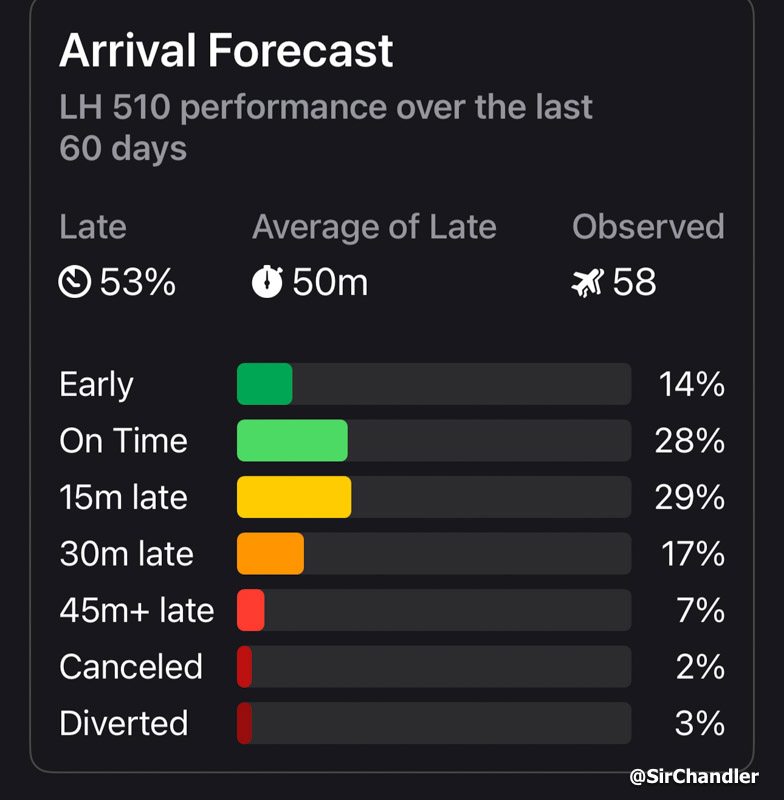Viewport: 784px width, 800px height.
Task: Click the LH 510 performance subtitle
Action: coord(326,127)
